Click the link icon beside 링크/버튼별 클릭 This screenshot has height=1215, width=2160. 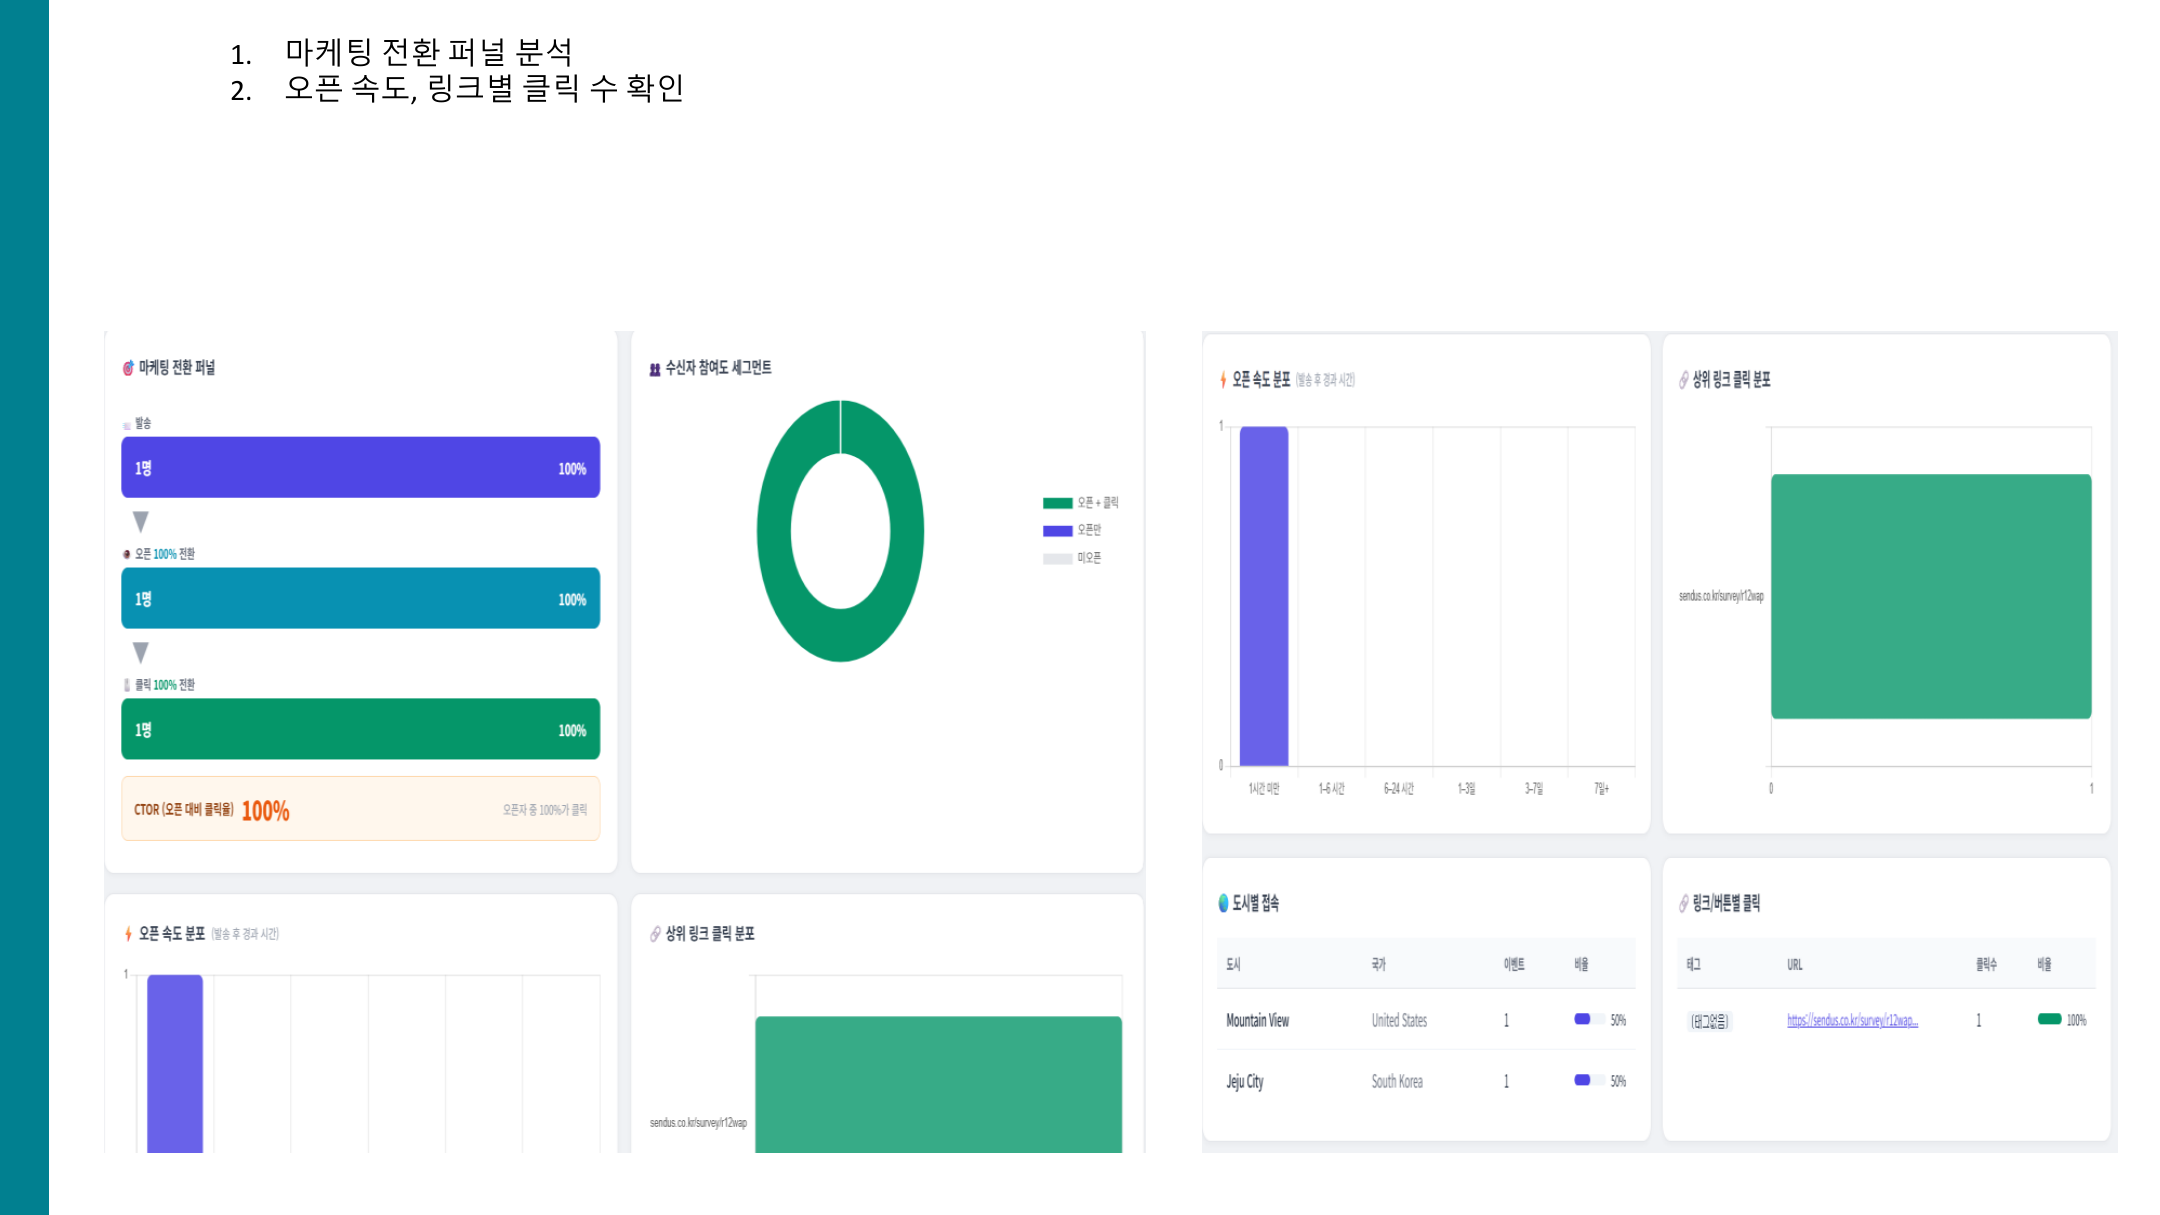(1684, 903)
